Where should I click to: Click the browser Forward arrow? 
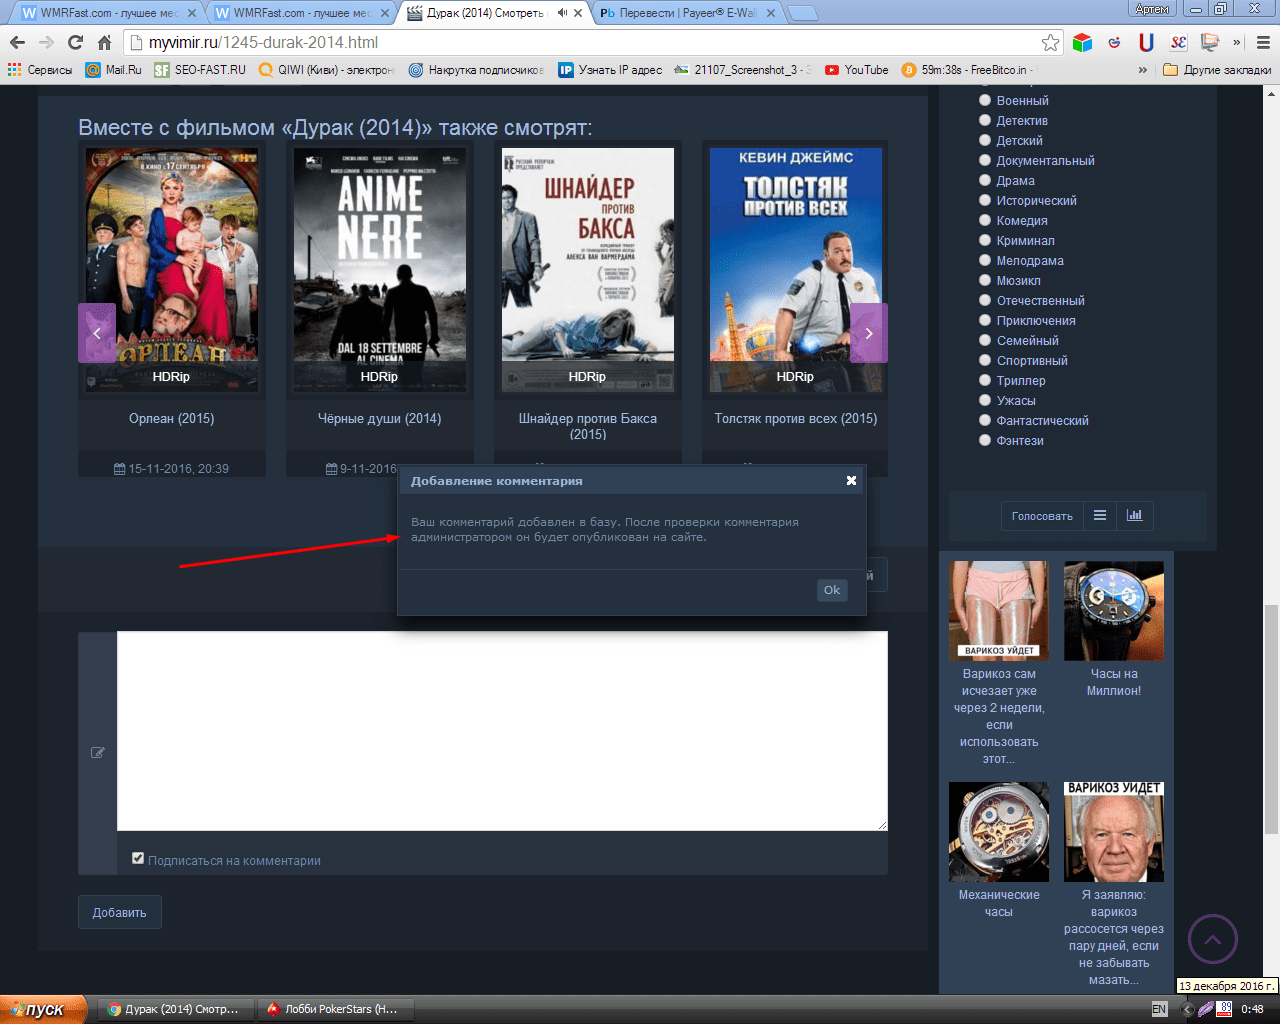point(46,42)
